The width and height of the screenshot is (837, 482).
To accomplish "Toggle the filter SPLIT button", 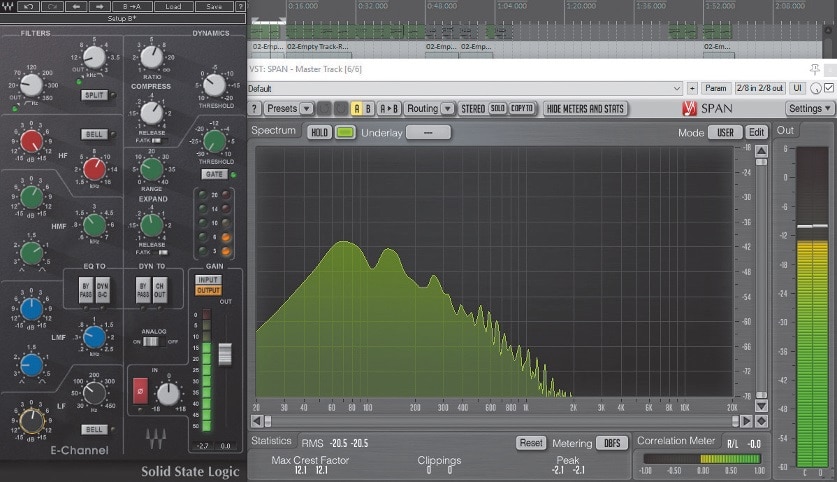I will click(94, 95).
